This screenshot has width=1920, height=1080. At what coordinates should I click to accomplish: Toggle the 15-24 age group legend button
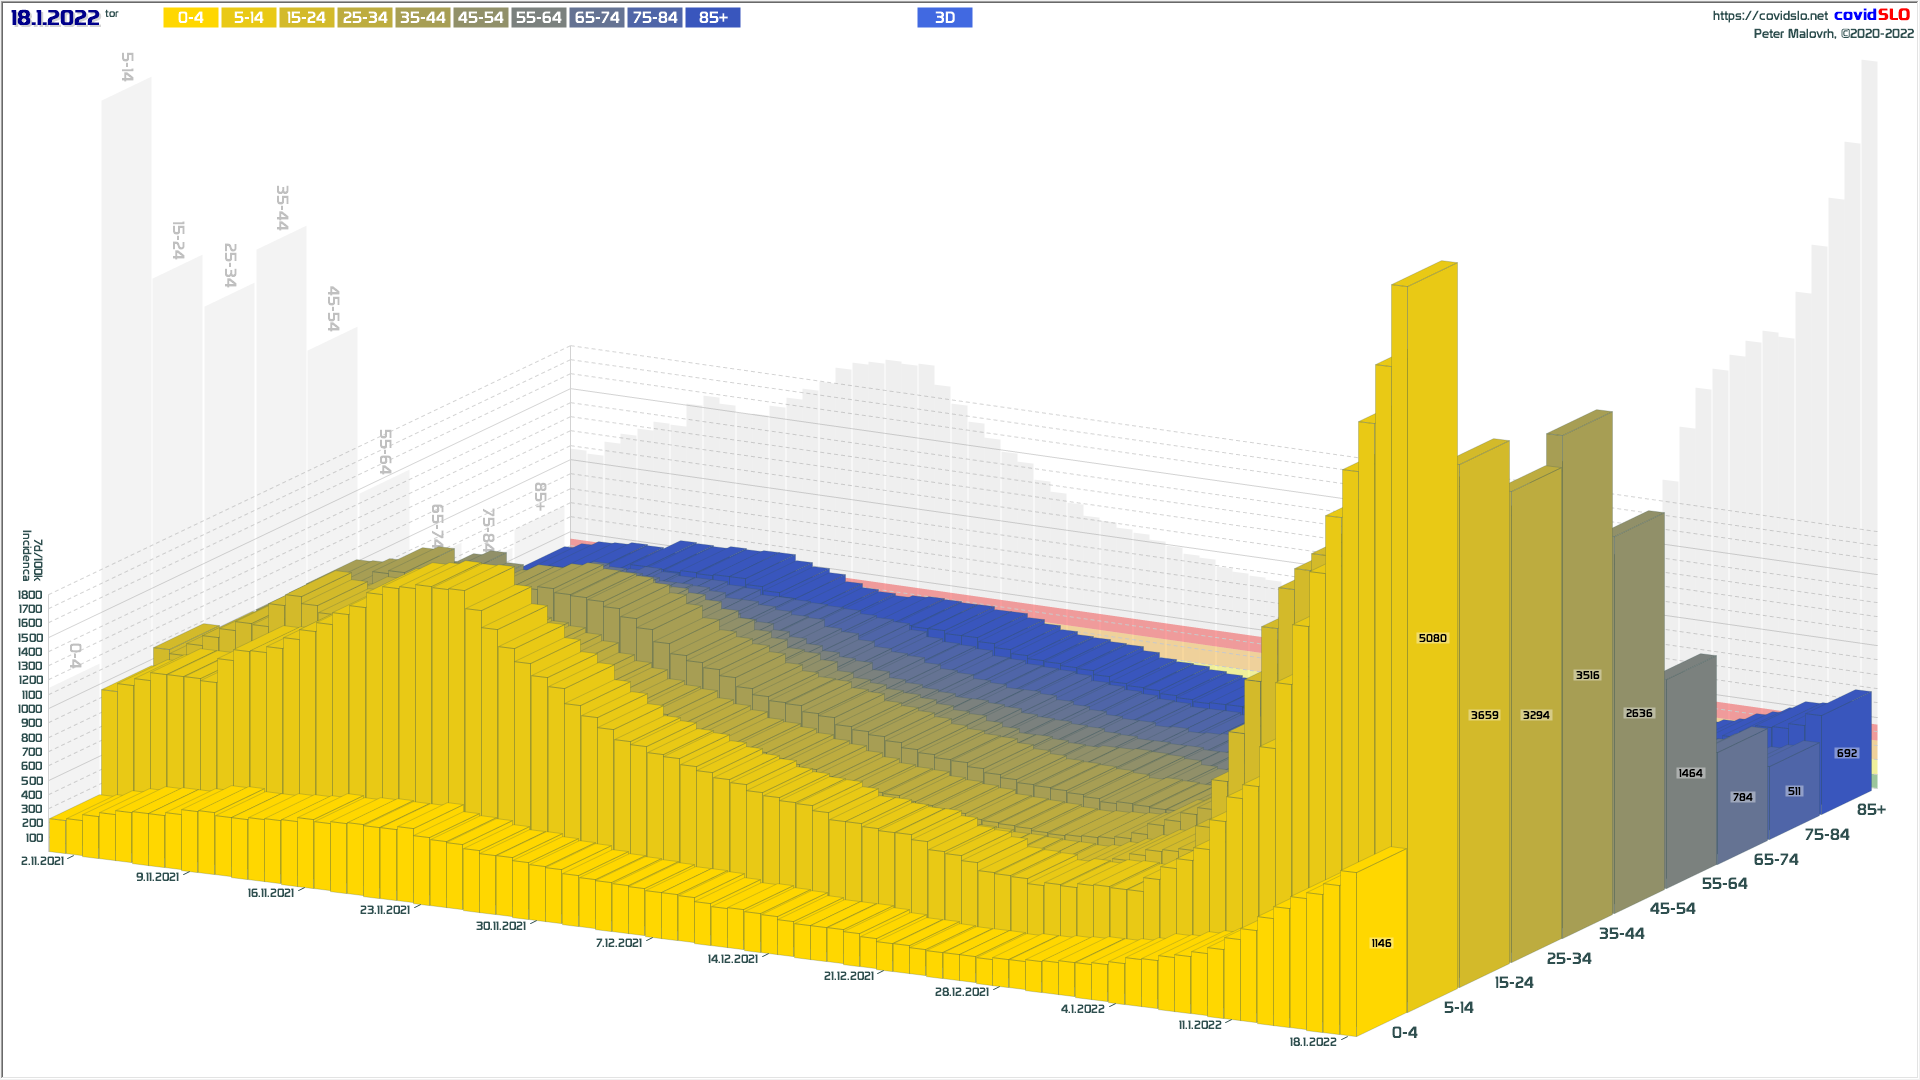coord(306,18)
